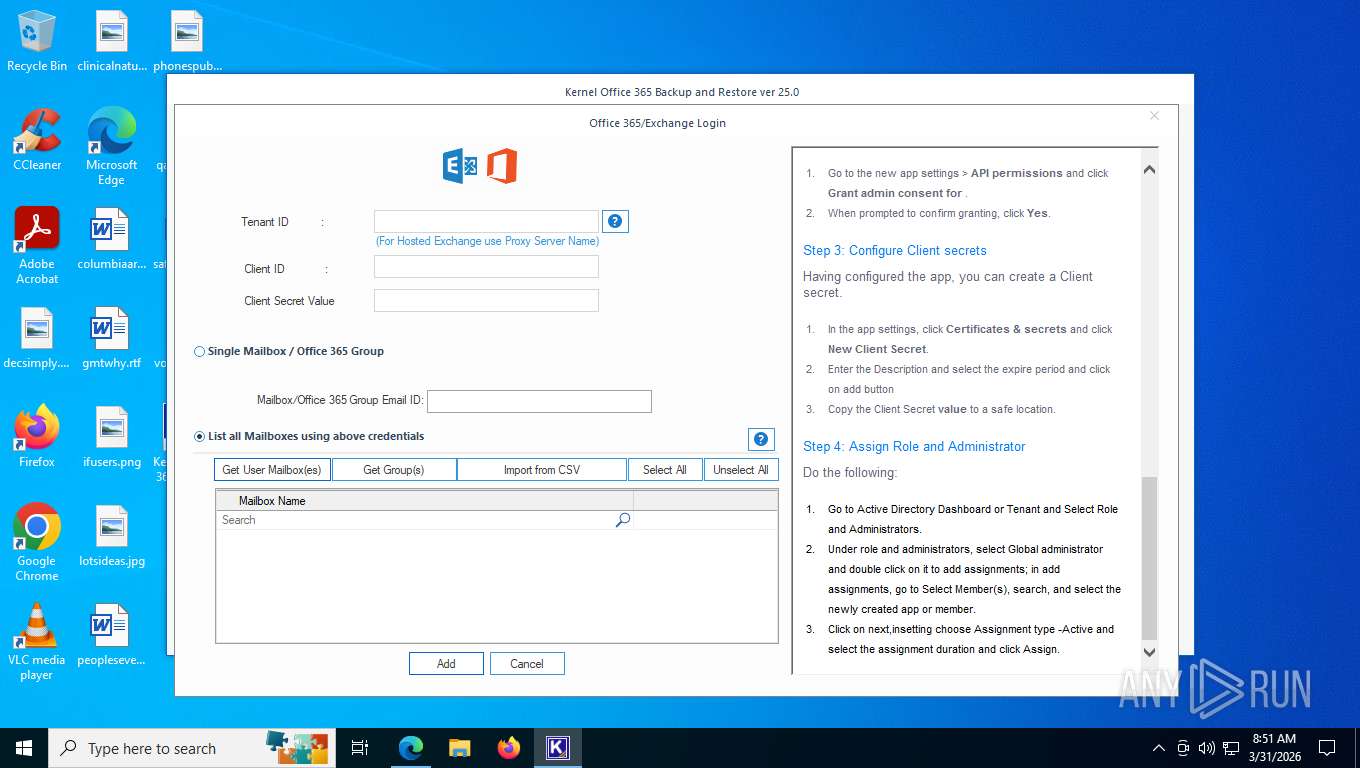This screenshot has width=1360, height=768.
Task: Click Get User Mailbox(es) button
Action: coord(272,470)
